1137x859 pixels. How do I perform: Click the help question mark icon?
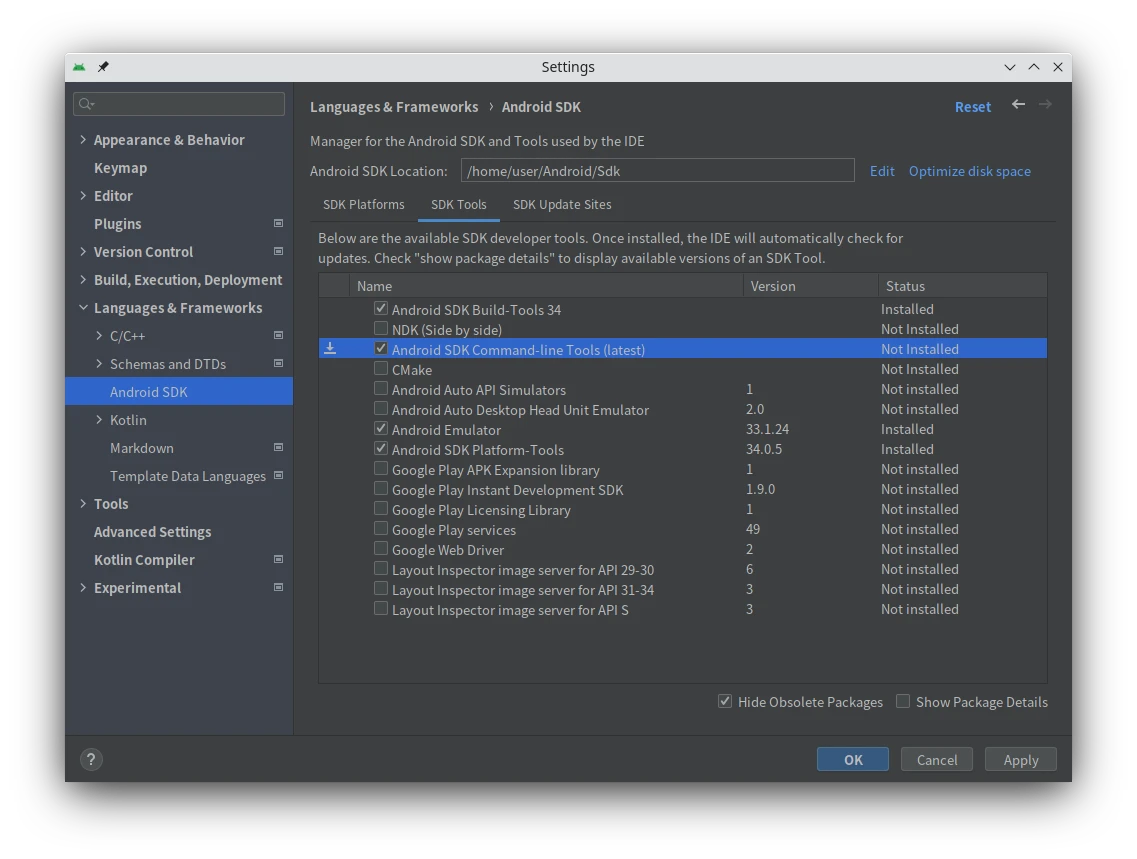click(x=91, y=760)
